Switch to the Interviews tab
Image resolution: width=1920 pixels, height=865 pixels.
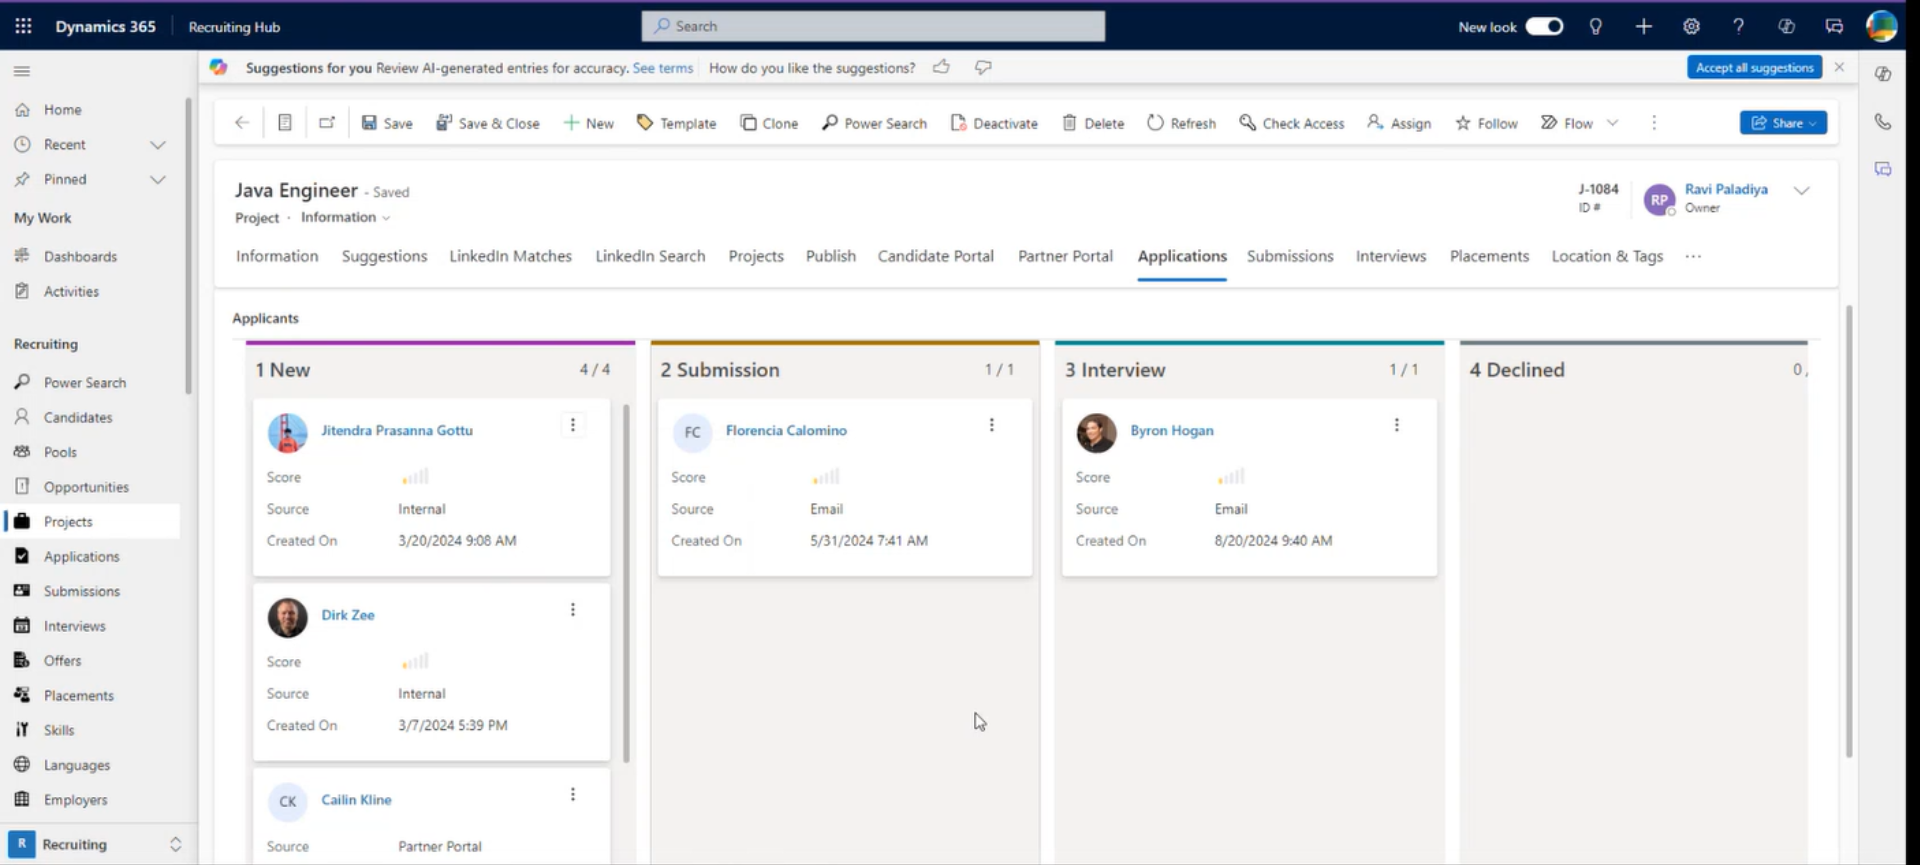1391,256
